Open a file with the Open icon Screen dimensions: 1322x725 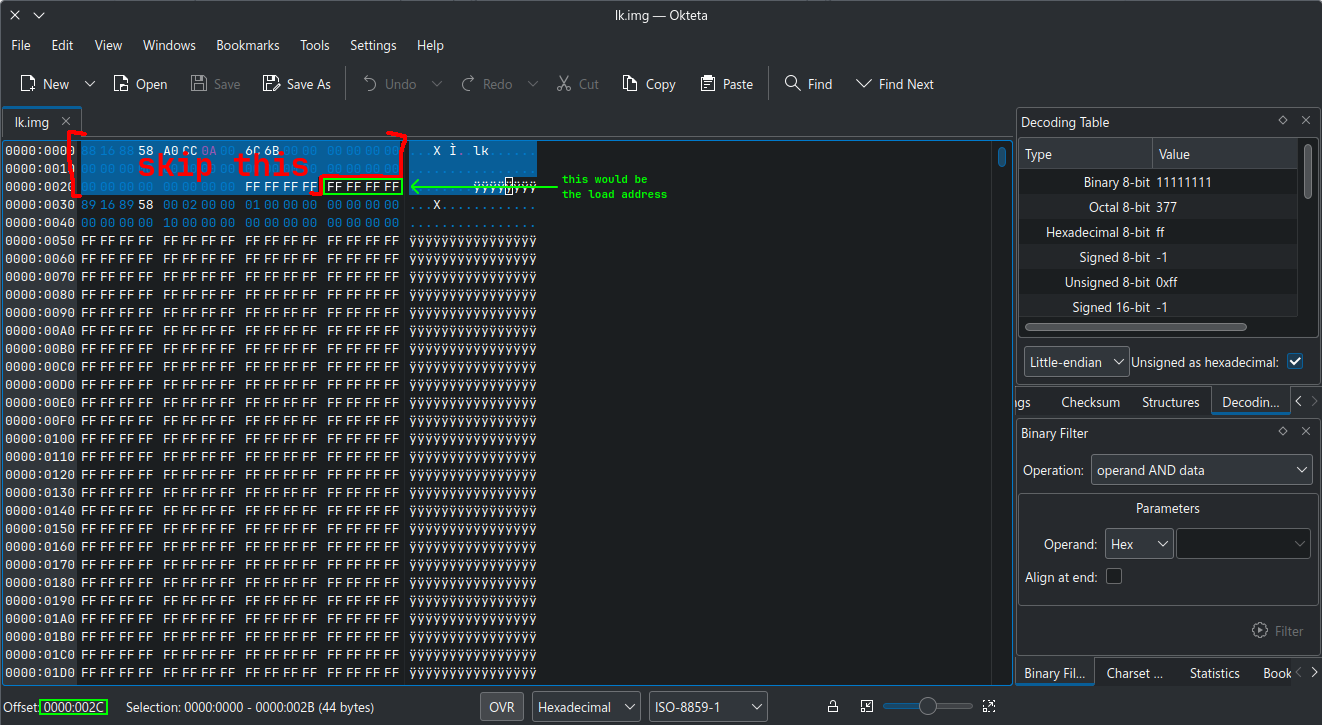121,84
